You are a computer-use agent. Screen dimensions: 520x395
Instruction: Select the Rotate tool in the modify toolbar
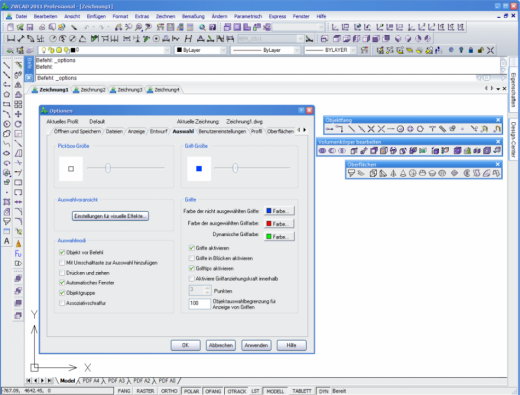[18, 124]
